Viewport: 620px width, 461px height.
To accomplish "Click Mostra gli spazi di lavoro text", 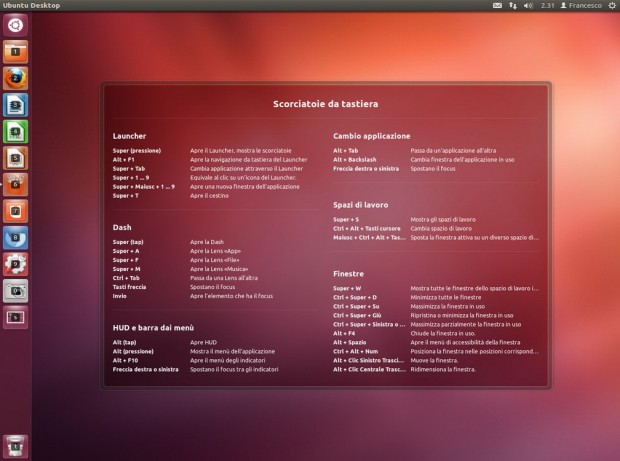I will pyautogui.click(x=443, y=219).
